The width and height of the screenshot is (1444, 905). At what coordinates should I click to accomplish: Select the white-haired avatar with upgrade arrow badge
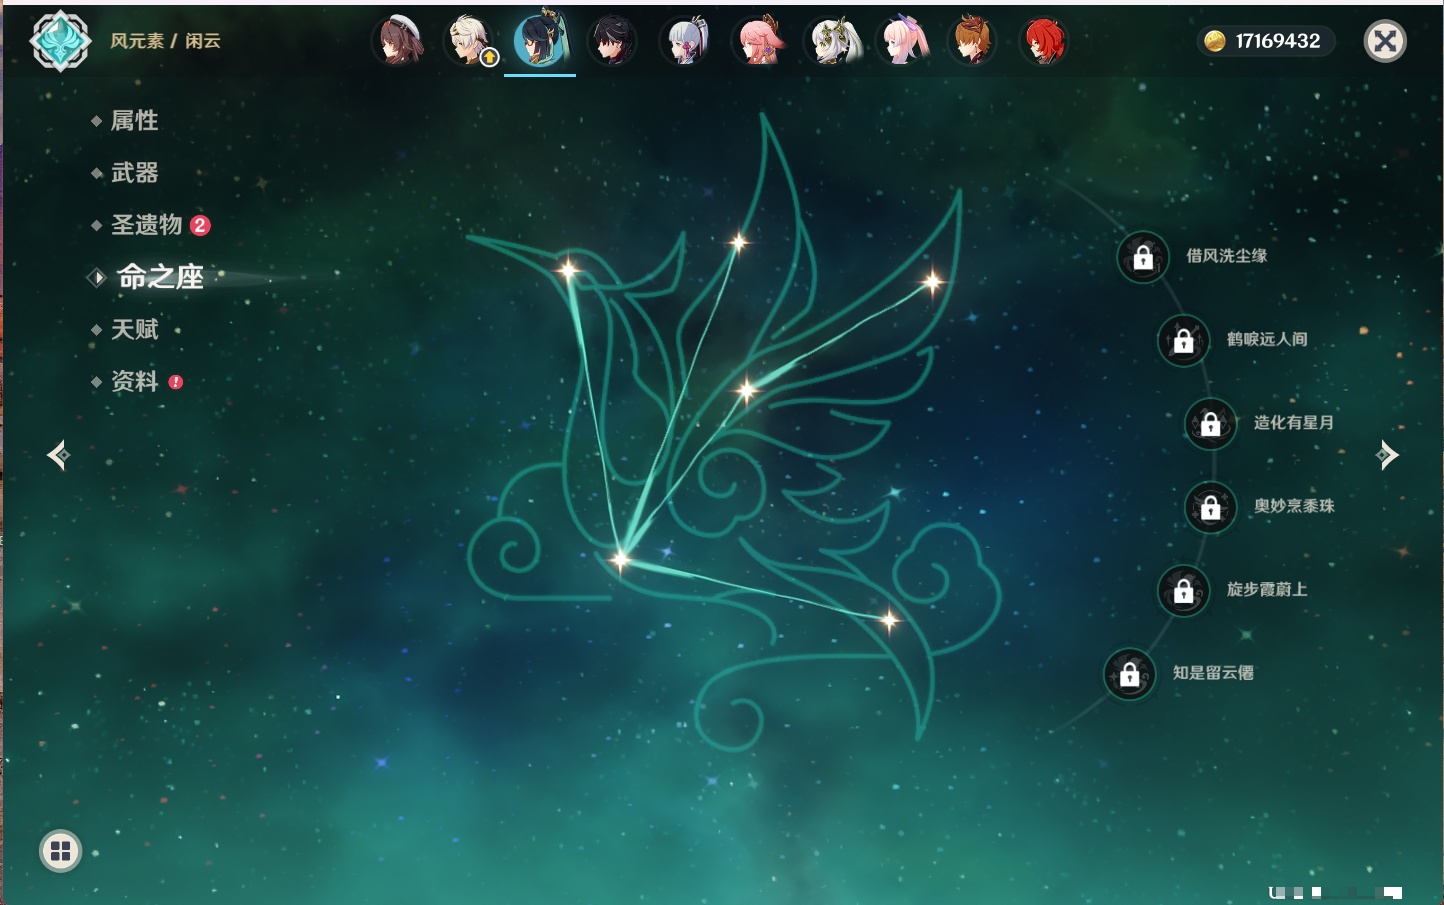469,41
